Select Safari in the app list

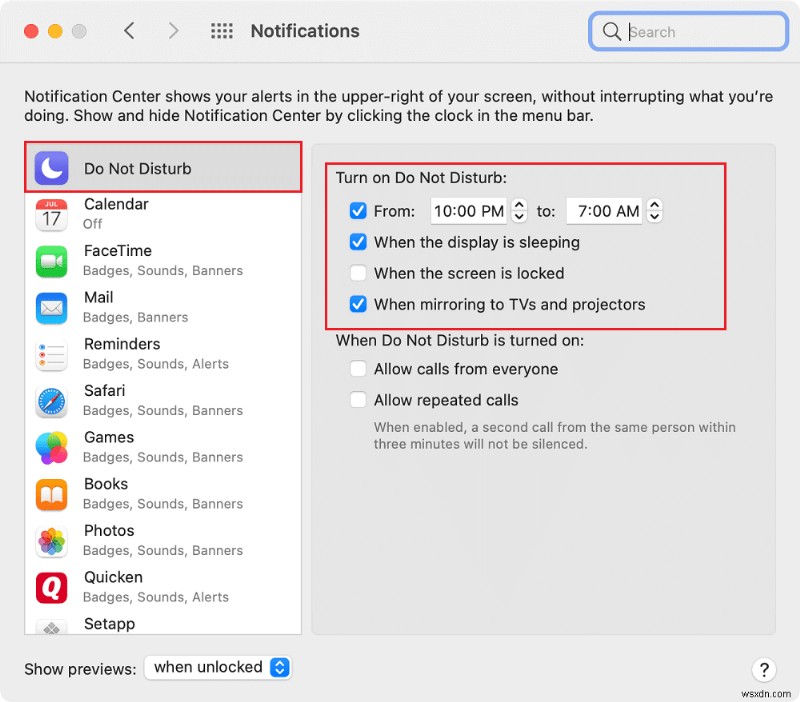(163, 401)
